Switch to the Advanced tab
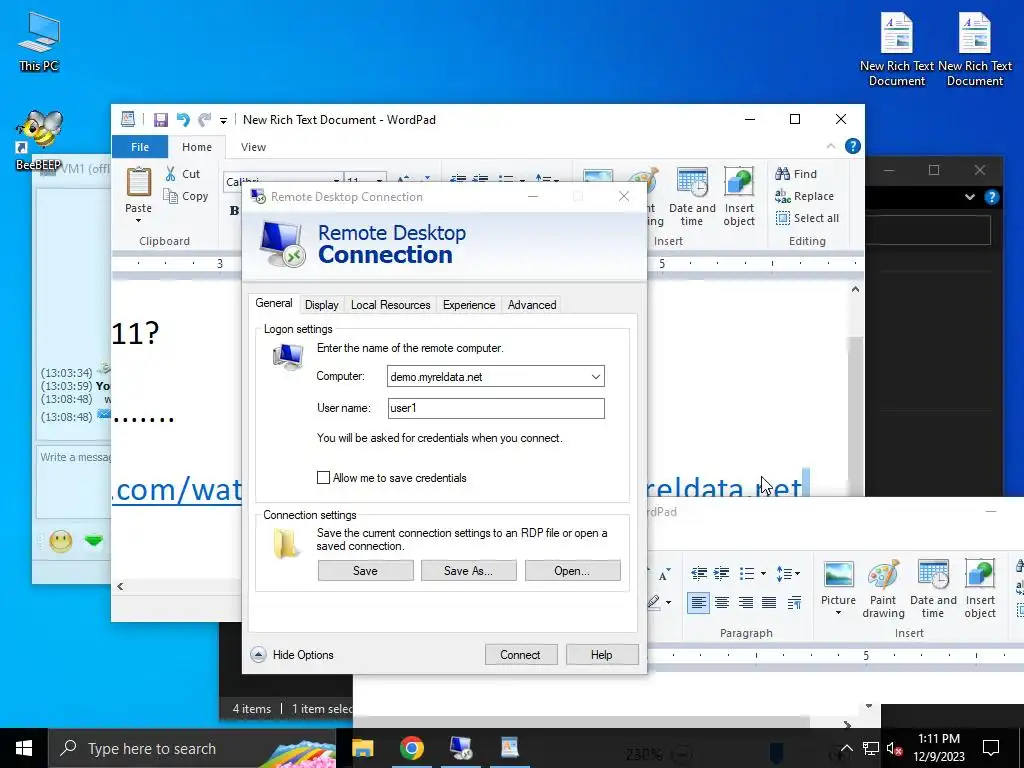 click(532, 305)
